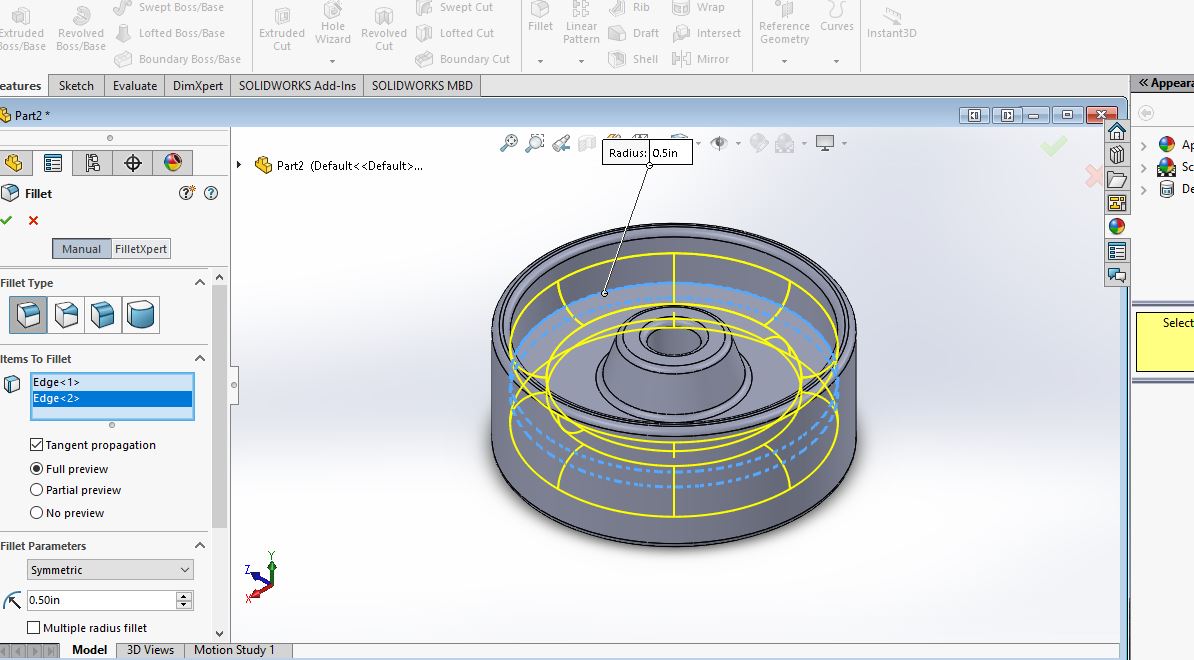Click the View Settings monitor icon
1194x660 pixels.
pos(825,142)
